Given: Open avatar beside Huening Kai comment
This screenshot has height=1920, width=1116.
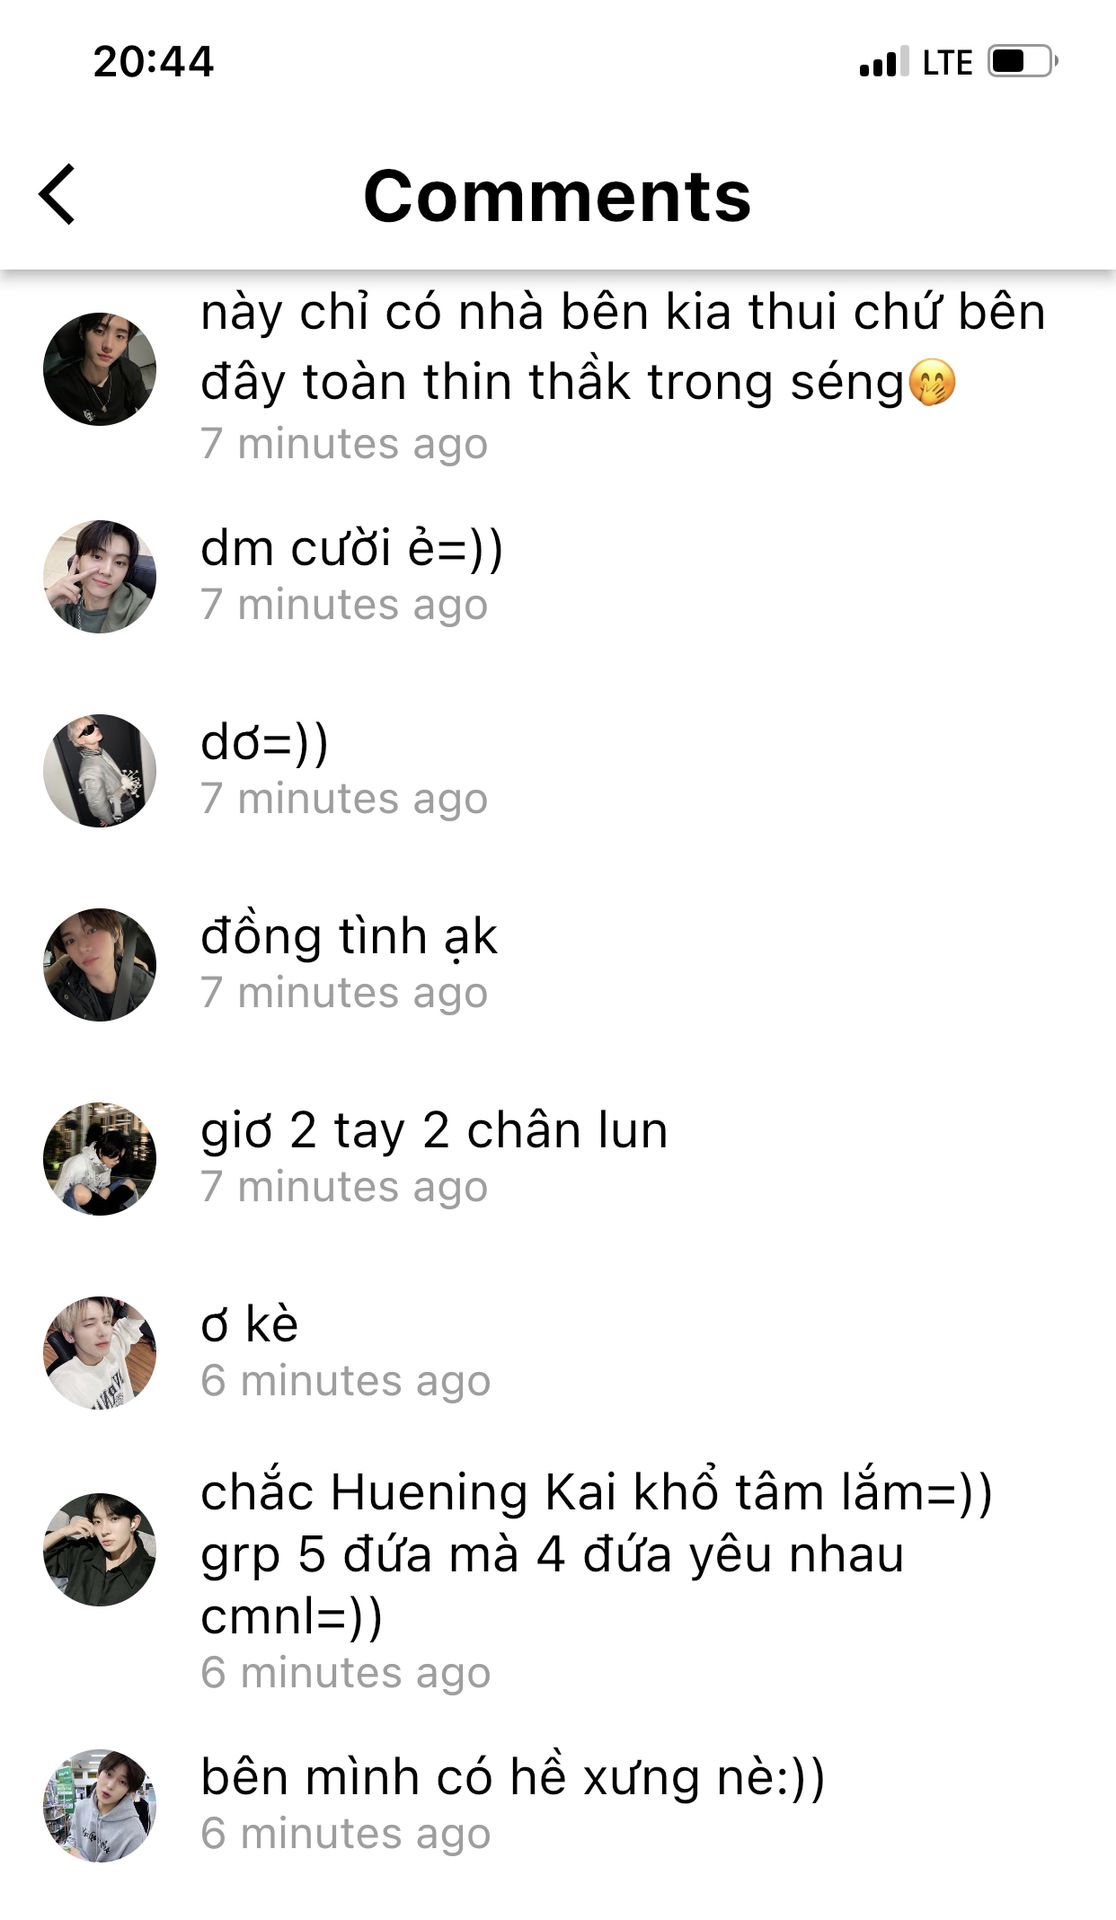Looking at the screenshot, I should pyautogui.click(x=100, y=1549).
